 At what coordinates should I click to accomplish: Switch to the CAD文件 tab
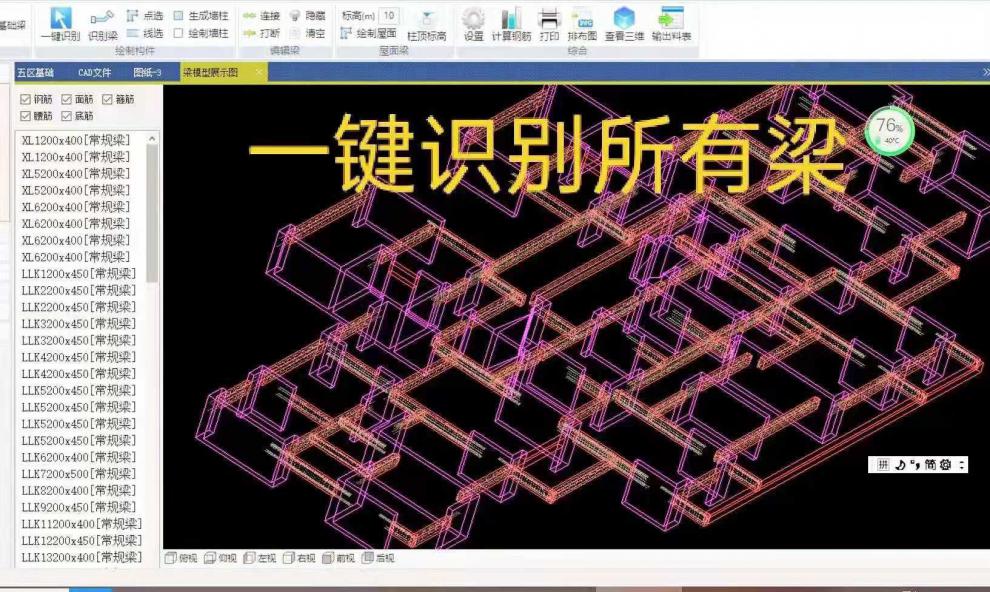(93, 71)
